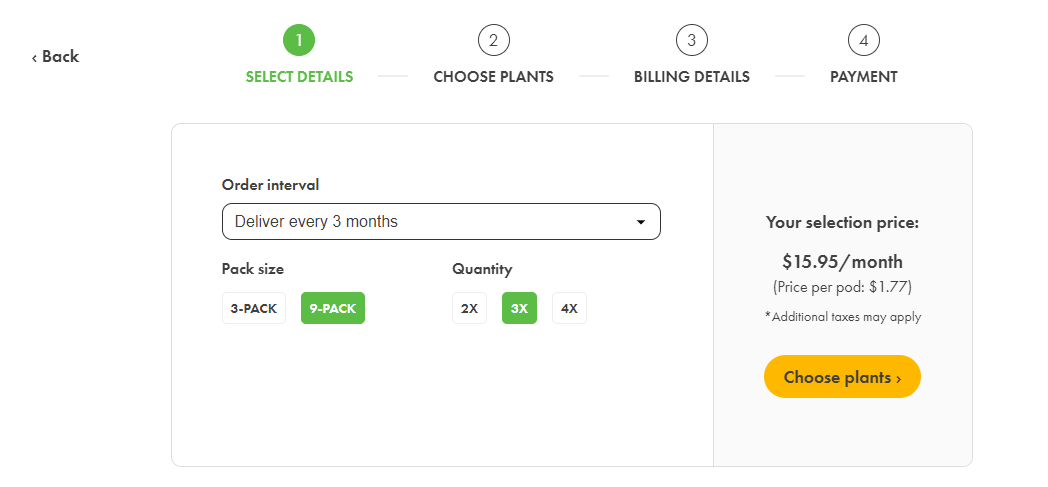Click the Additional taxes may apply note
Viewport: 1048px width, 487px height.
[x=843, y=317]
